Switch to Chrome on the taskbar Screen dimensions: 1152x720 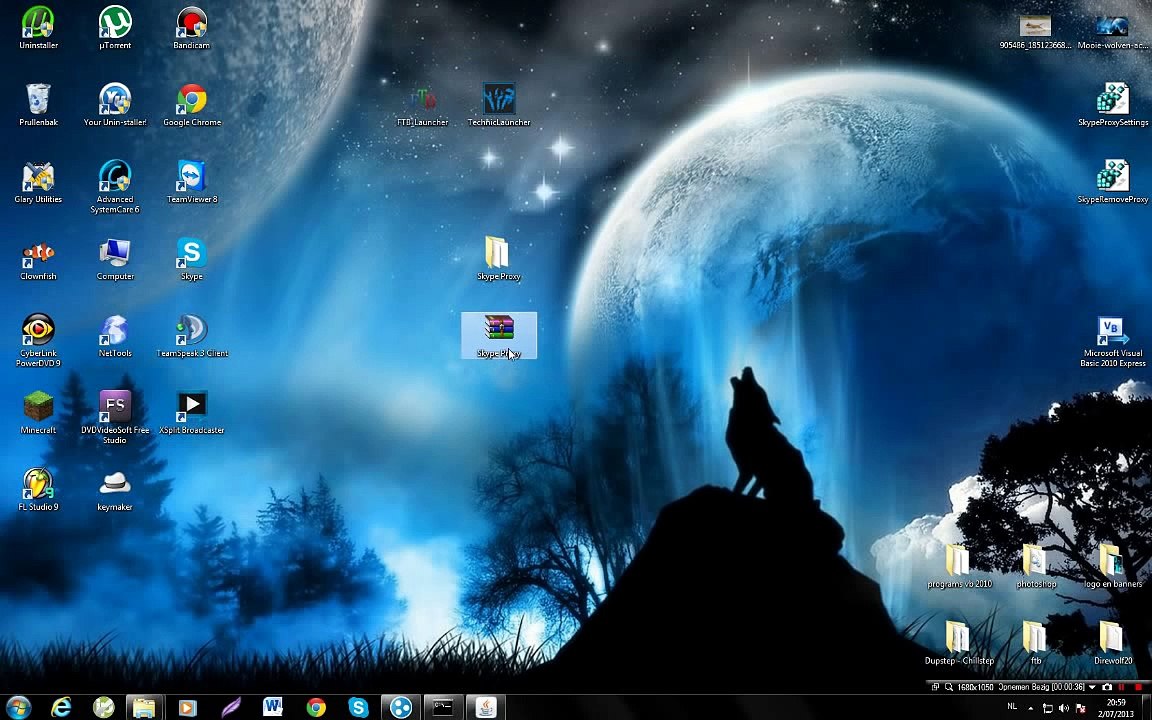coord(316,707)
